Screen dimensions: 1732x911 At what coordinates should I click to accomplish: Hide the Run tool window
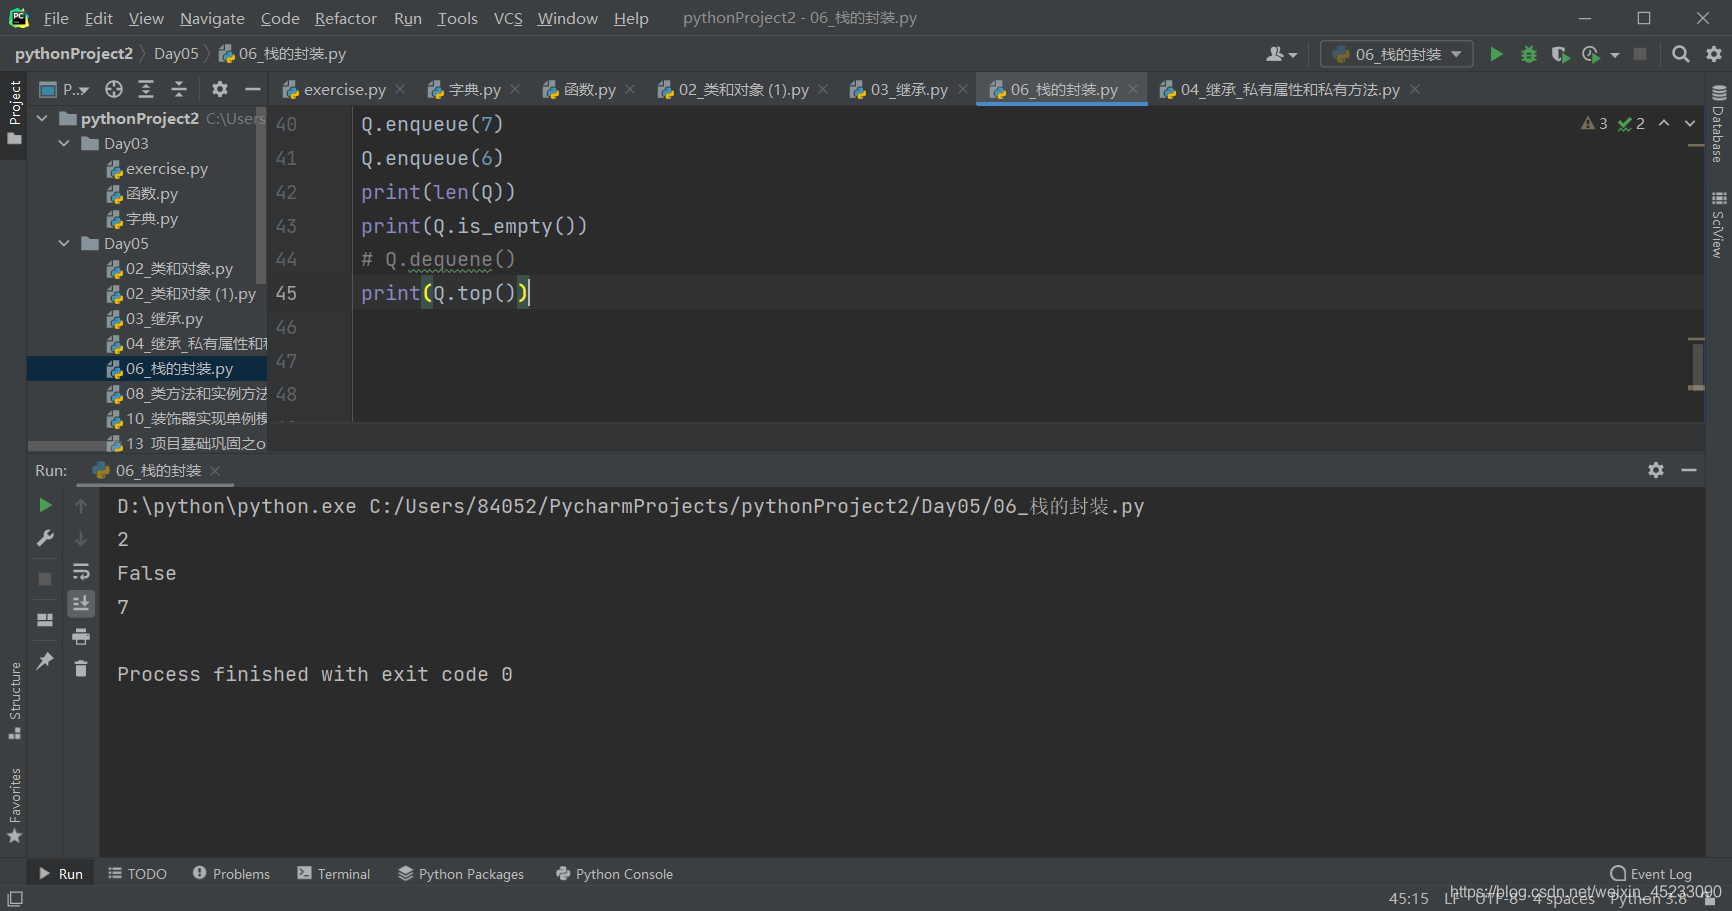pos(1689,470)
